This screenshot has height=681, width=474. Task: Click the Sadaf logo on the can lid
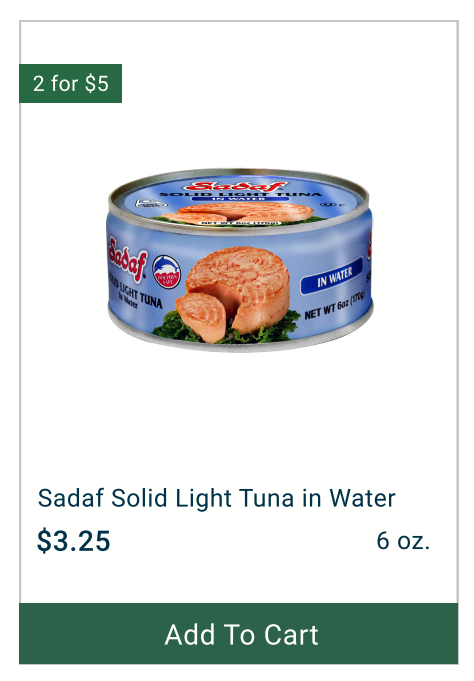235,187
